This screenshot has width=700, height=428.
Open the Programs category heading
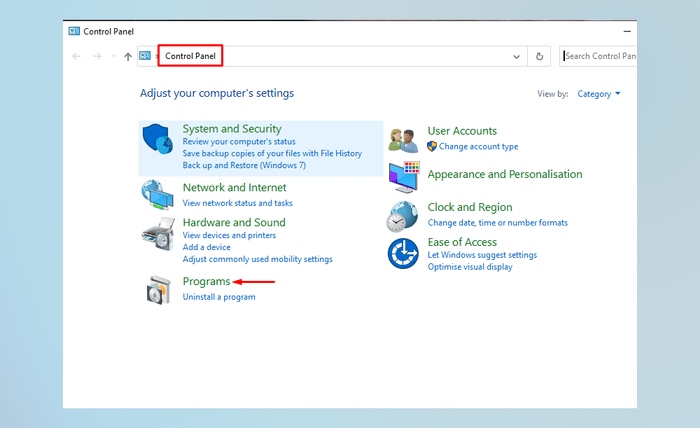(206, 282)
